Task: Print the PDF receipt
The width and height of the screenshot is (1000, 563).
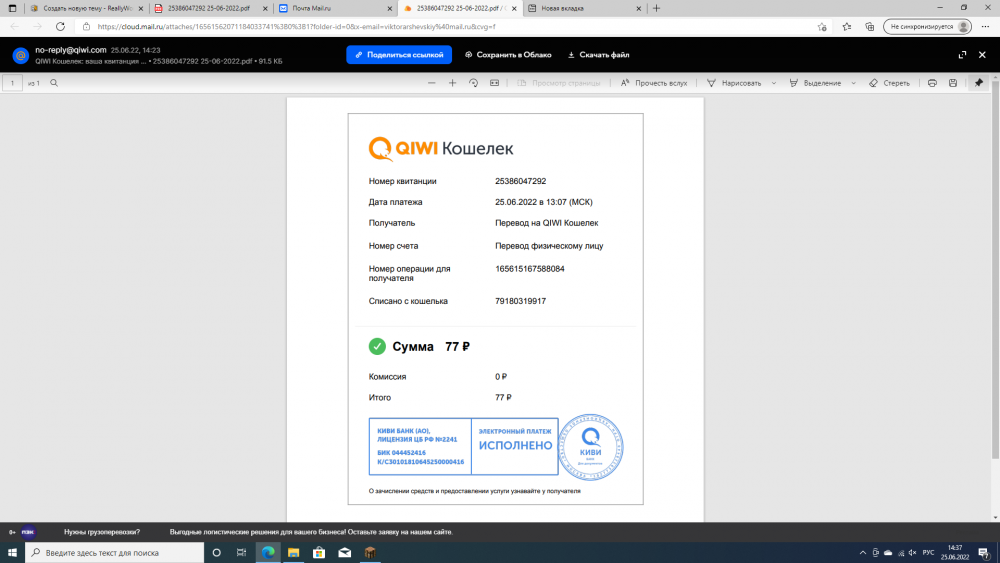Action: pyautogui.click(x=932, y=83)
